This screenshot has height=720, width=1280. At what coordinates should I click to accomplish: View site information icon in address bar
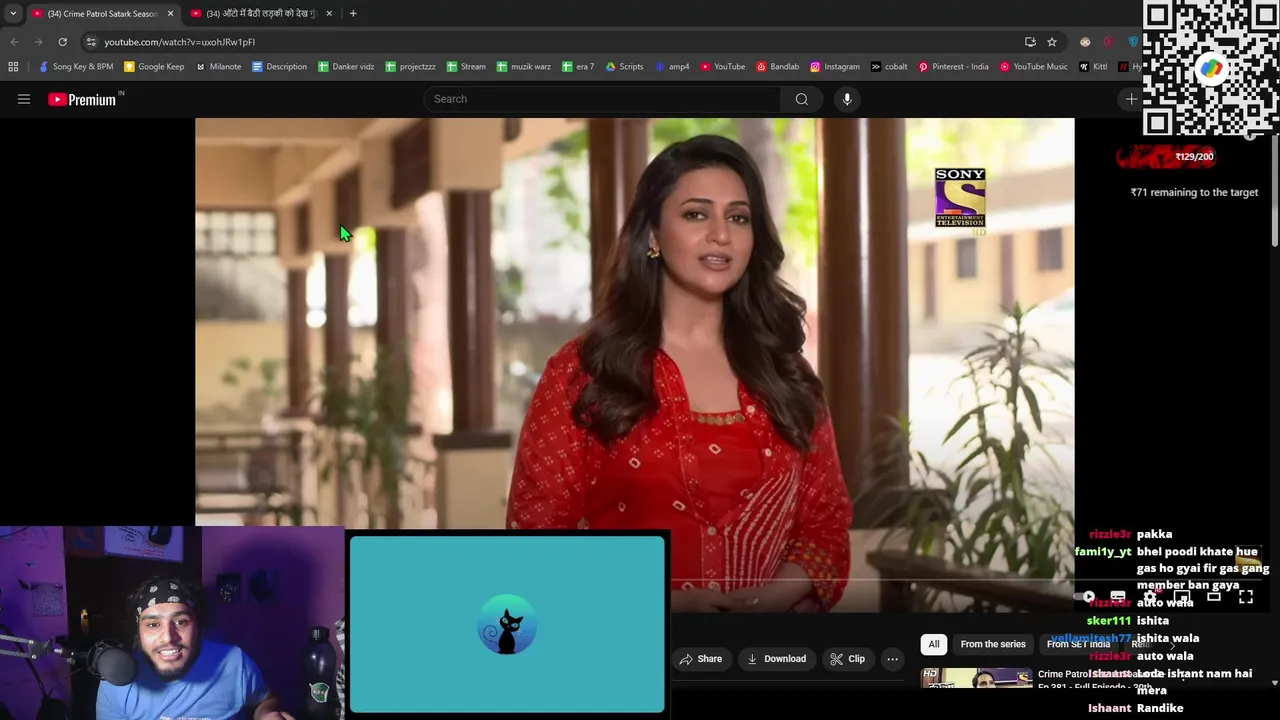click(x=91, y=42)
